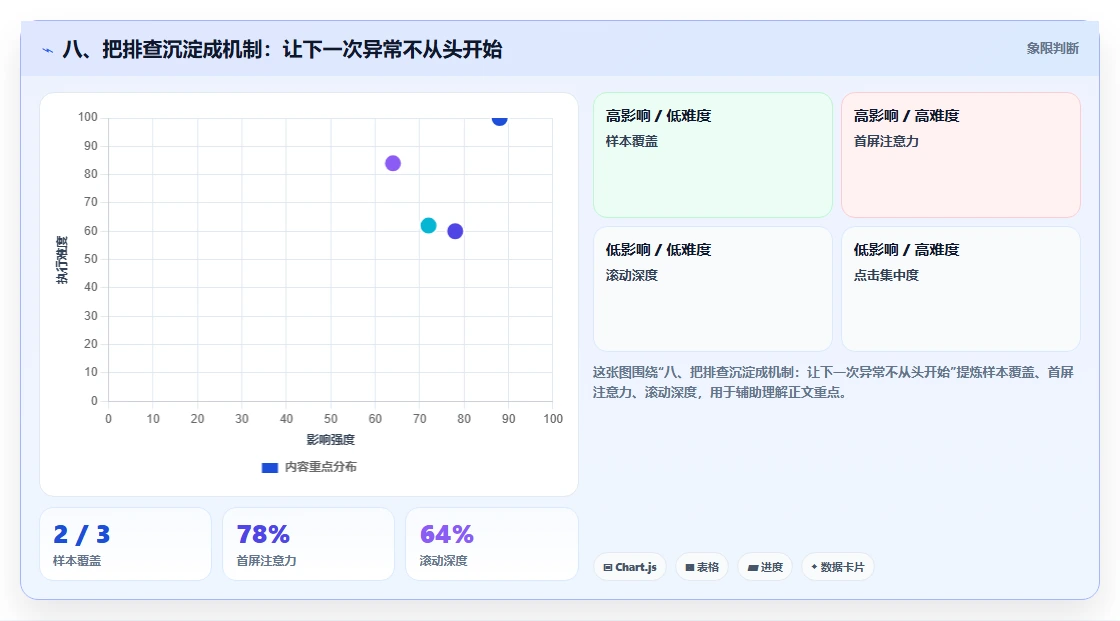Click the purple data point in the scatter chart
1120x621 pixels.
click(393, 164)
